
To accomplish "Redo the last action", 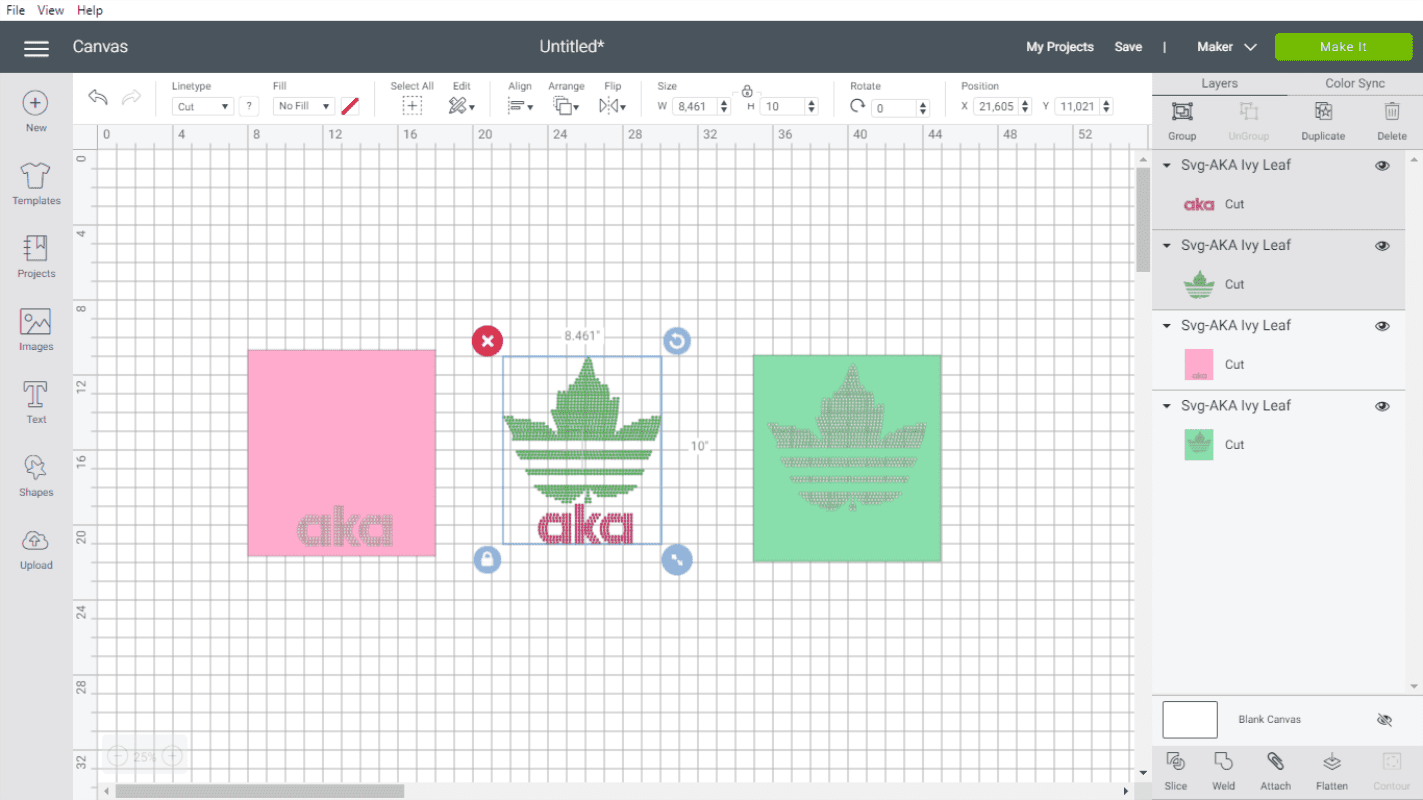I will [131, 98].
